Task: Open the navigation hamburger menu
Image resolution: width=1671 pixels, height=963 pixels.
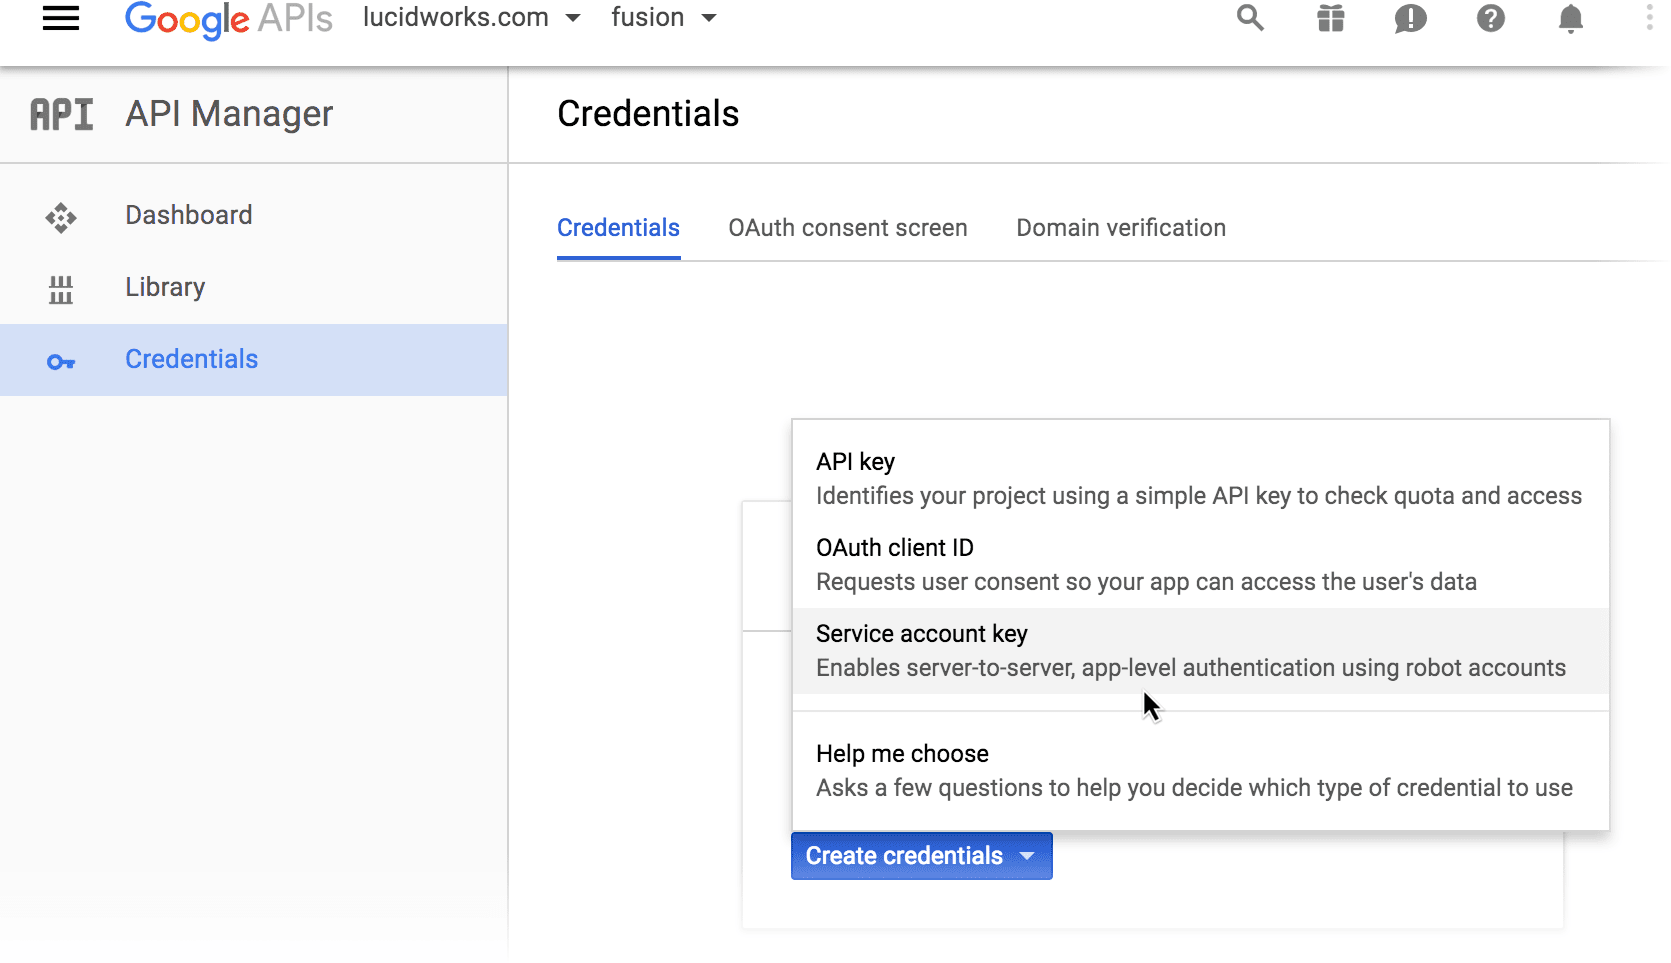Action: coord(61,18)
